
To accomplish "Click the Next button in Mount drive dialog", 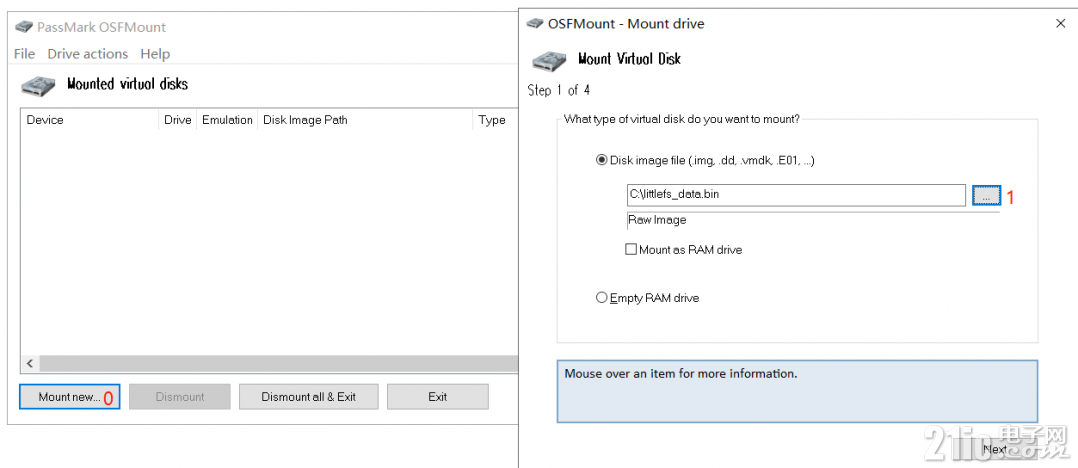I will pos(995,449).
